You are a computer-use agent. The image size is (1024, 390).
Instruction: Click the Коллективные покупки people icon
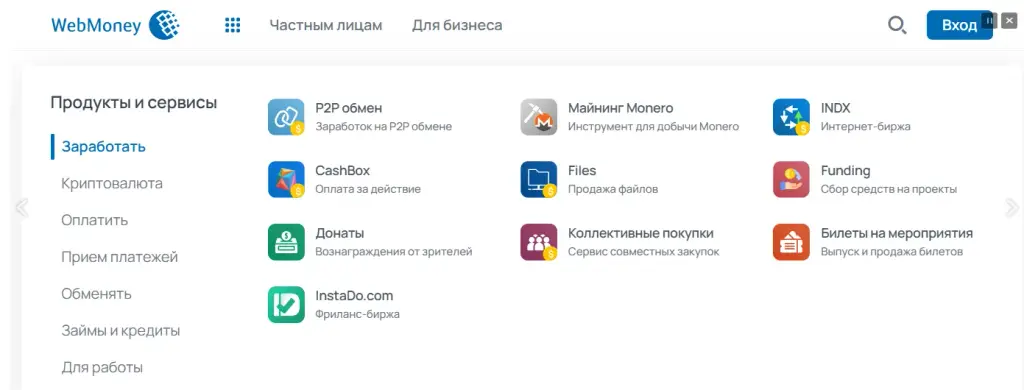[539, 242]
